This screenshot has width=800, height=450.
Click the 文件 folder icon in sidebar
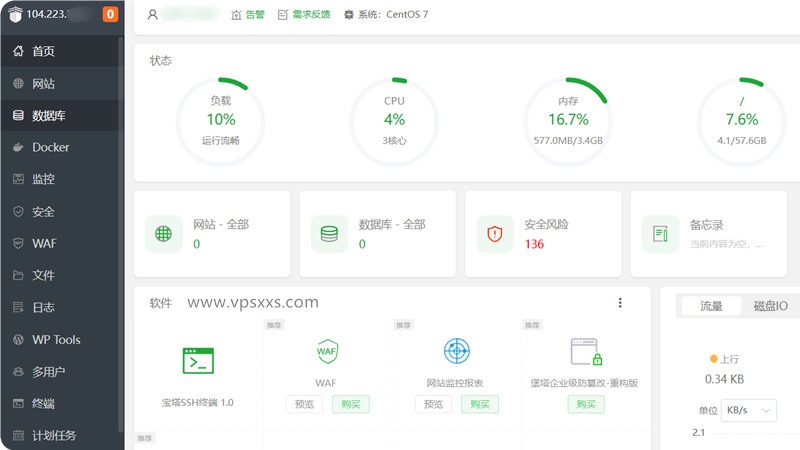click(x=18, y=276)
